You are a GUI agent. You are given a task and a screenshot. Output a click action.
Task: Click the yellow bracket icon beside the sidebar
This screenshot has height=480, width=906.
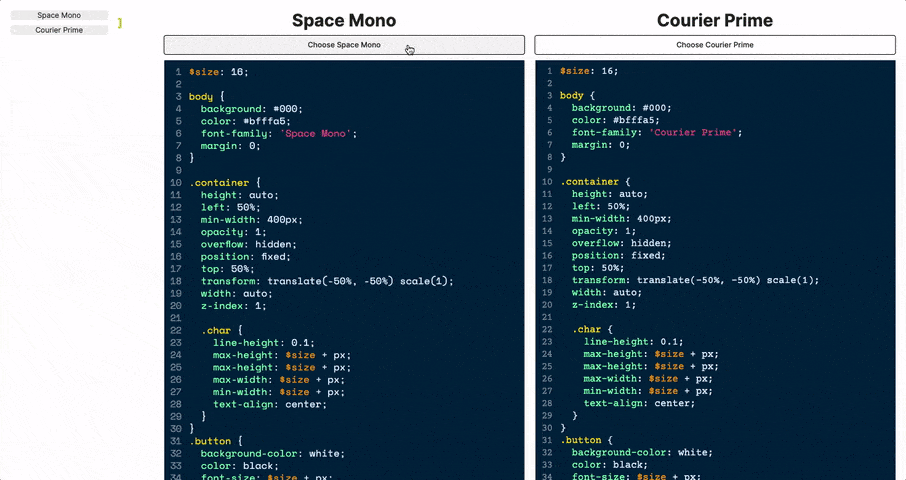[x=120, y=23]
